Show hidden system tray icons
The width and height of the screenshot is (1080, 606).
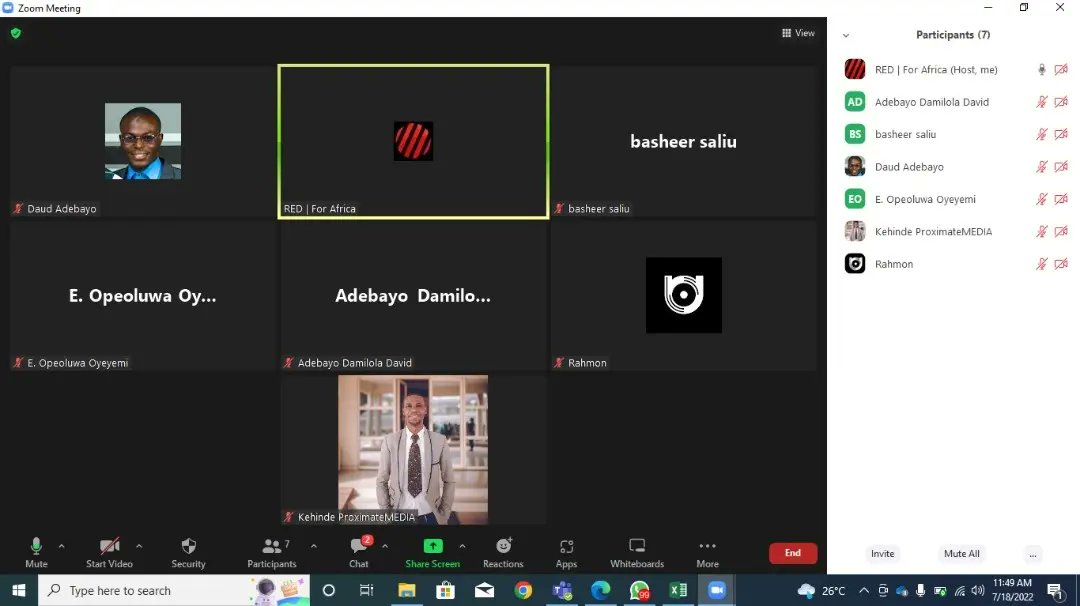point(864,590)
